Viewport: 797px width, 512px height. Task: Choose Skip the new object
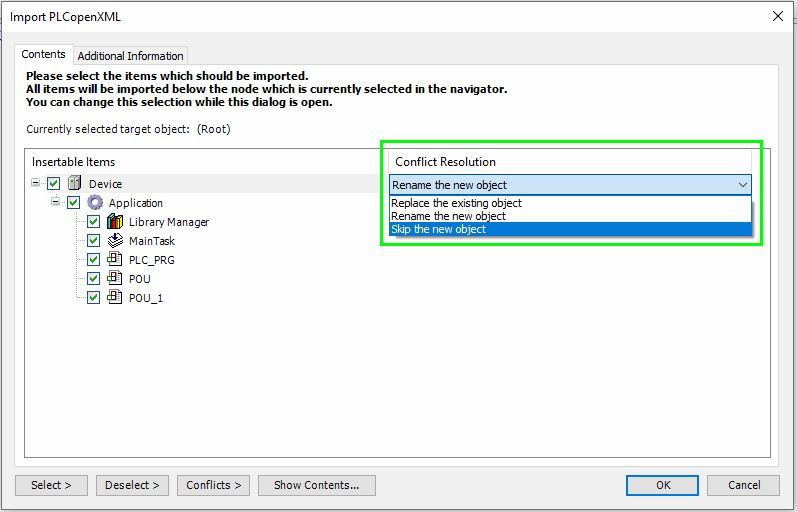tap(570, 229)
